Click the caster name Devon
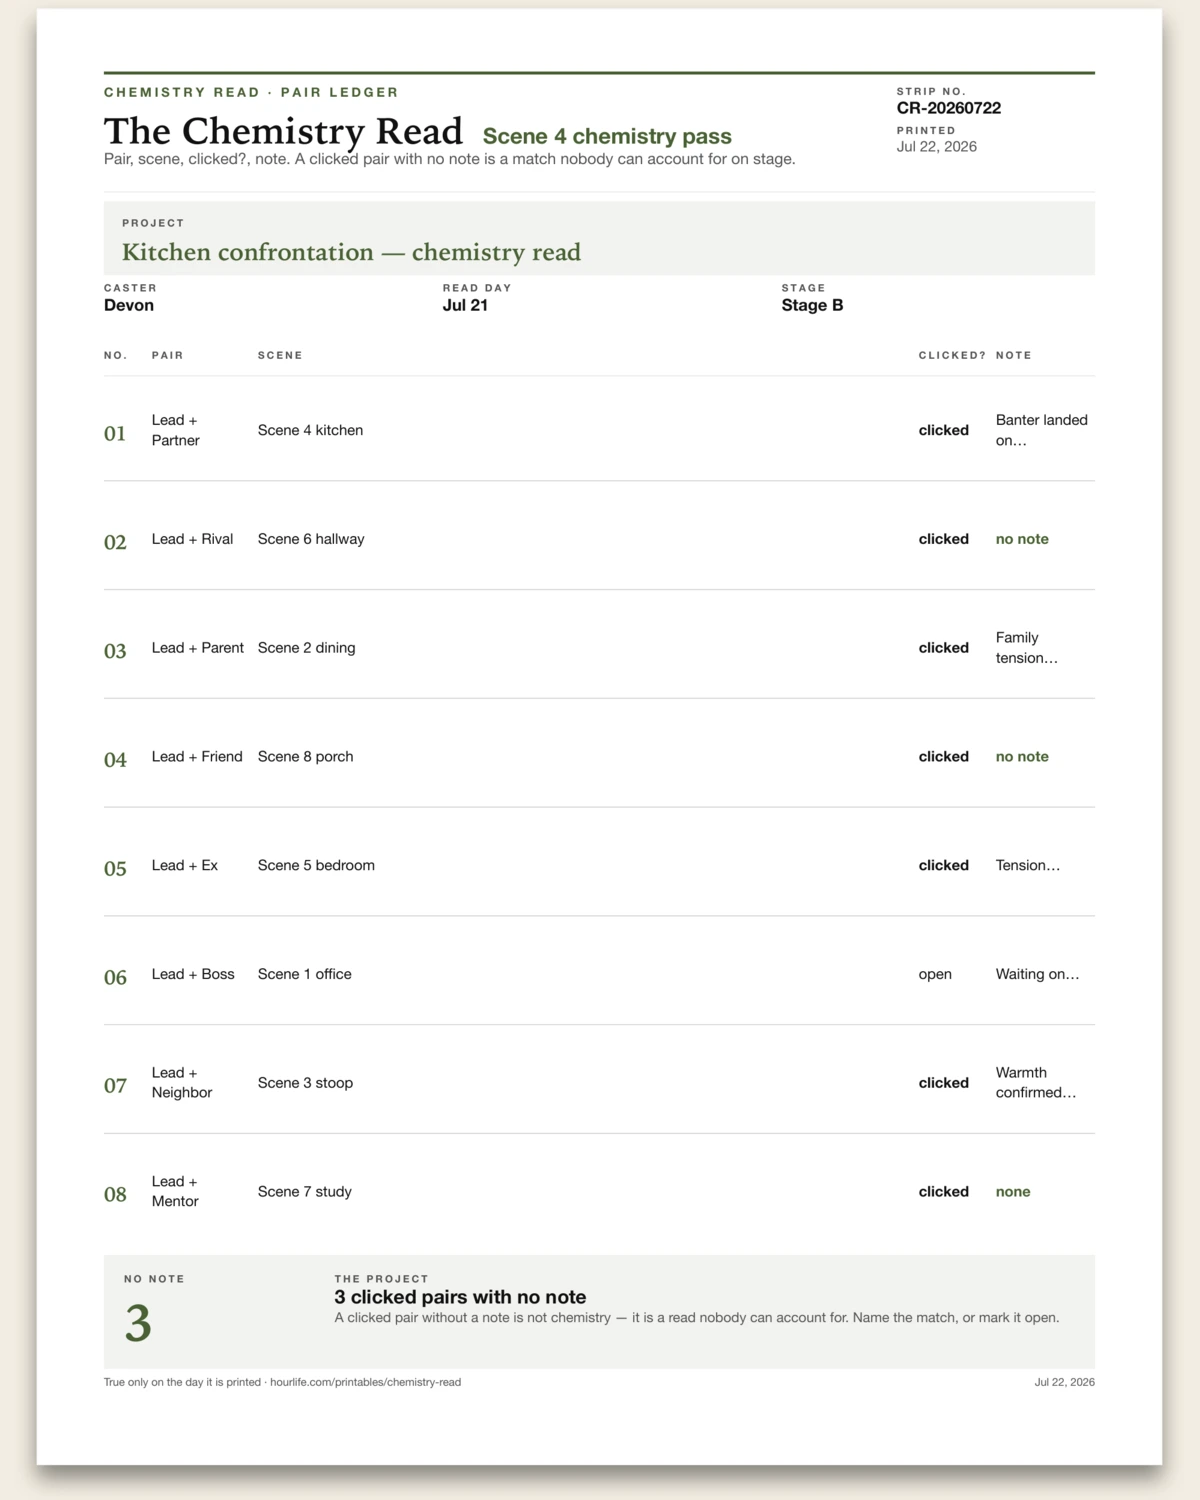The height and width of the screenshot is (1500, 1200). 129,305
